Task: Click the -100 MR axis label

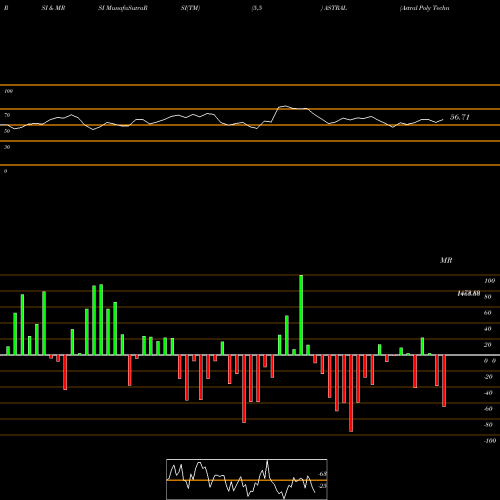Action: point(490,441)
